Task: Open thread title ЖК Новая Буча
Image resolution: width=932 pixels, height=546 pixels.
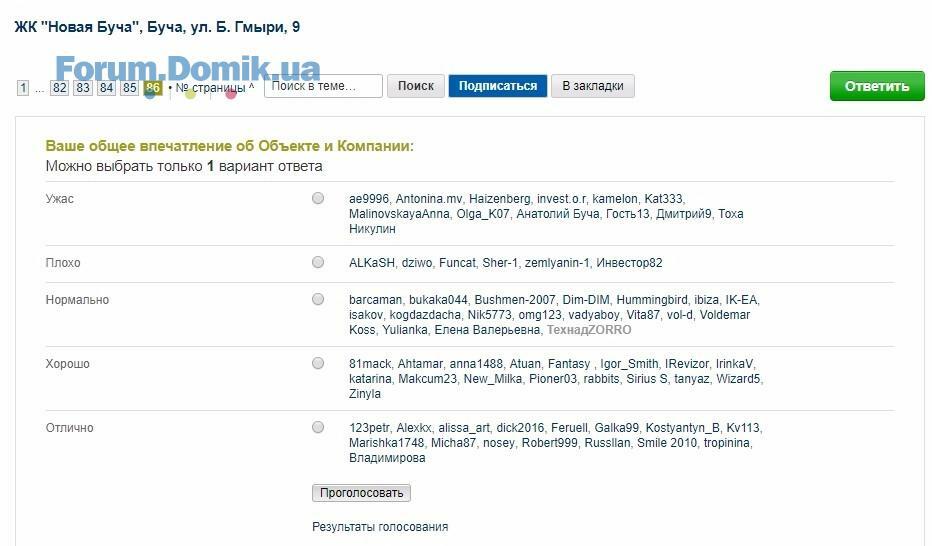Action: [157, 27]
